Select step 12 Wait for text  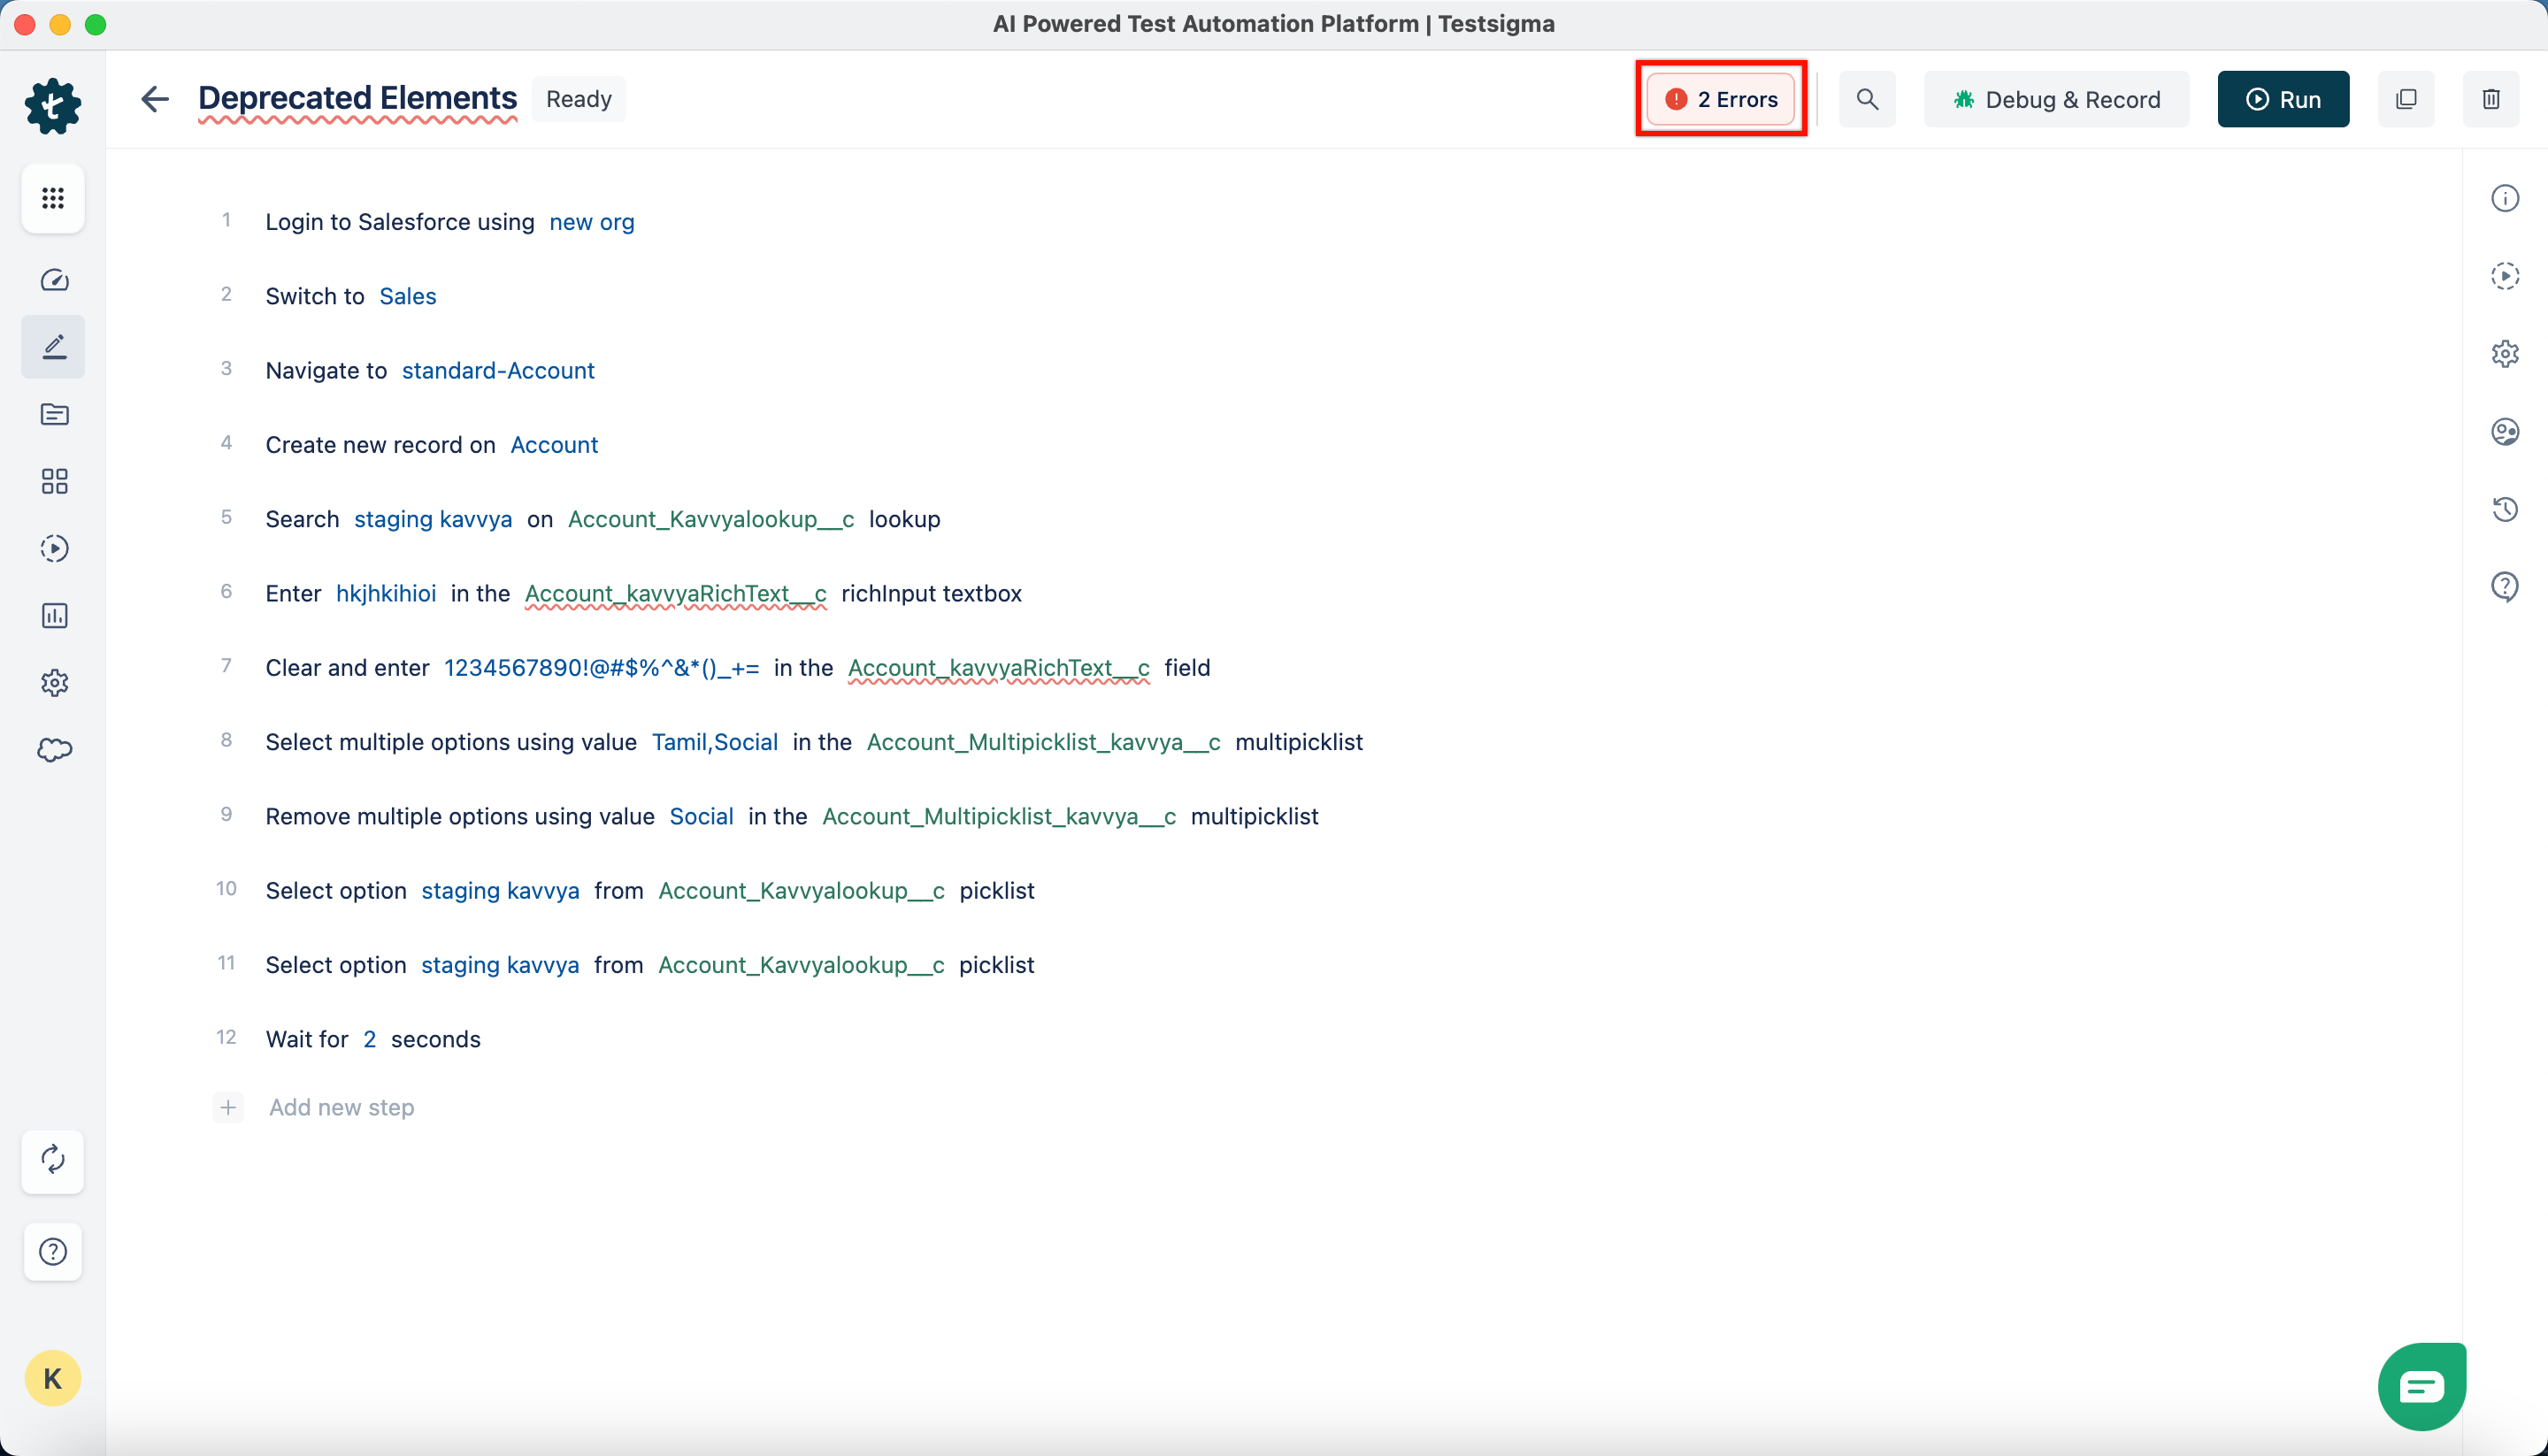click(307, 1039)
